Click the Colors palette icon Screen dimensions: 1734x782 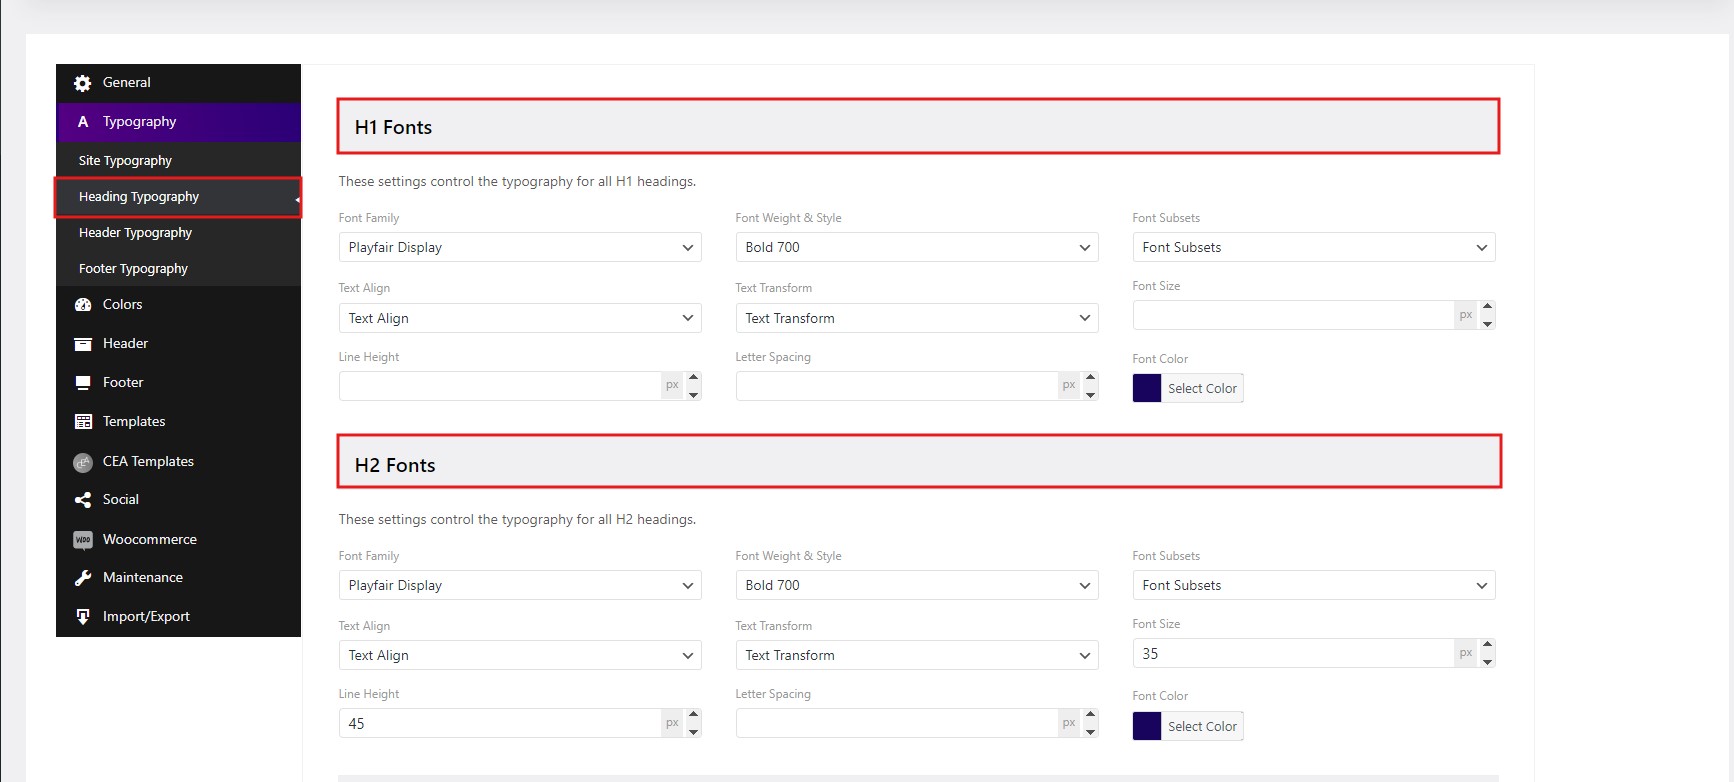[x=83, y=305]
